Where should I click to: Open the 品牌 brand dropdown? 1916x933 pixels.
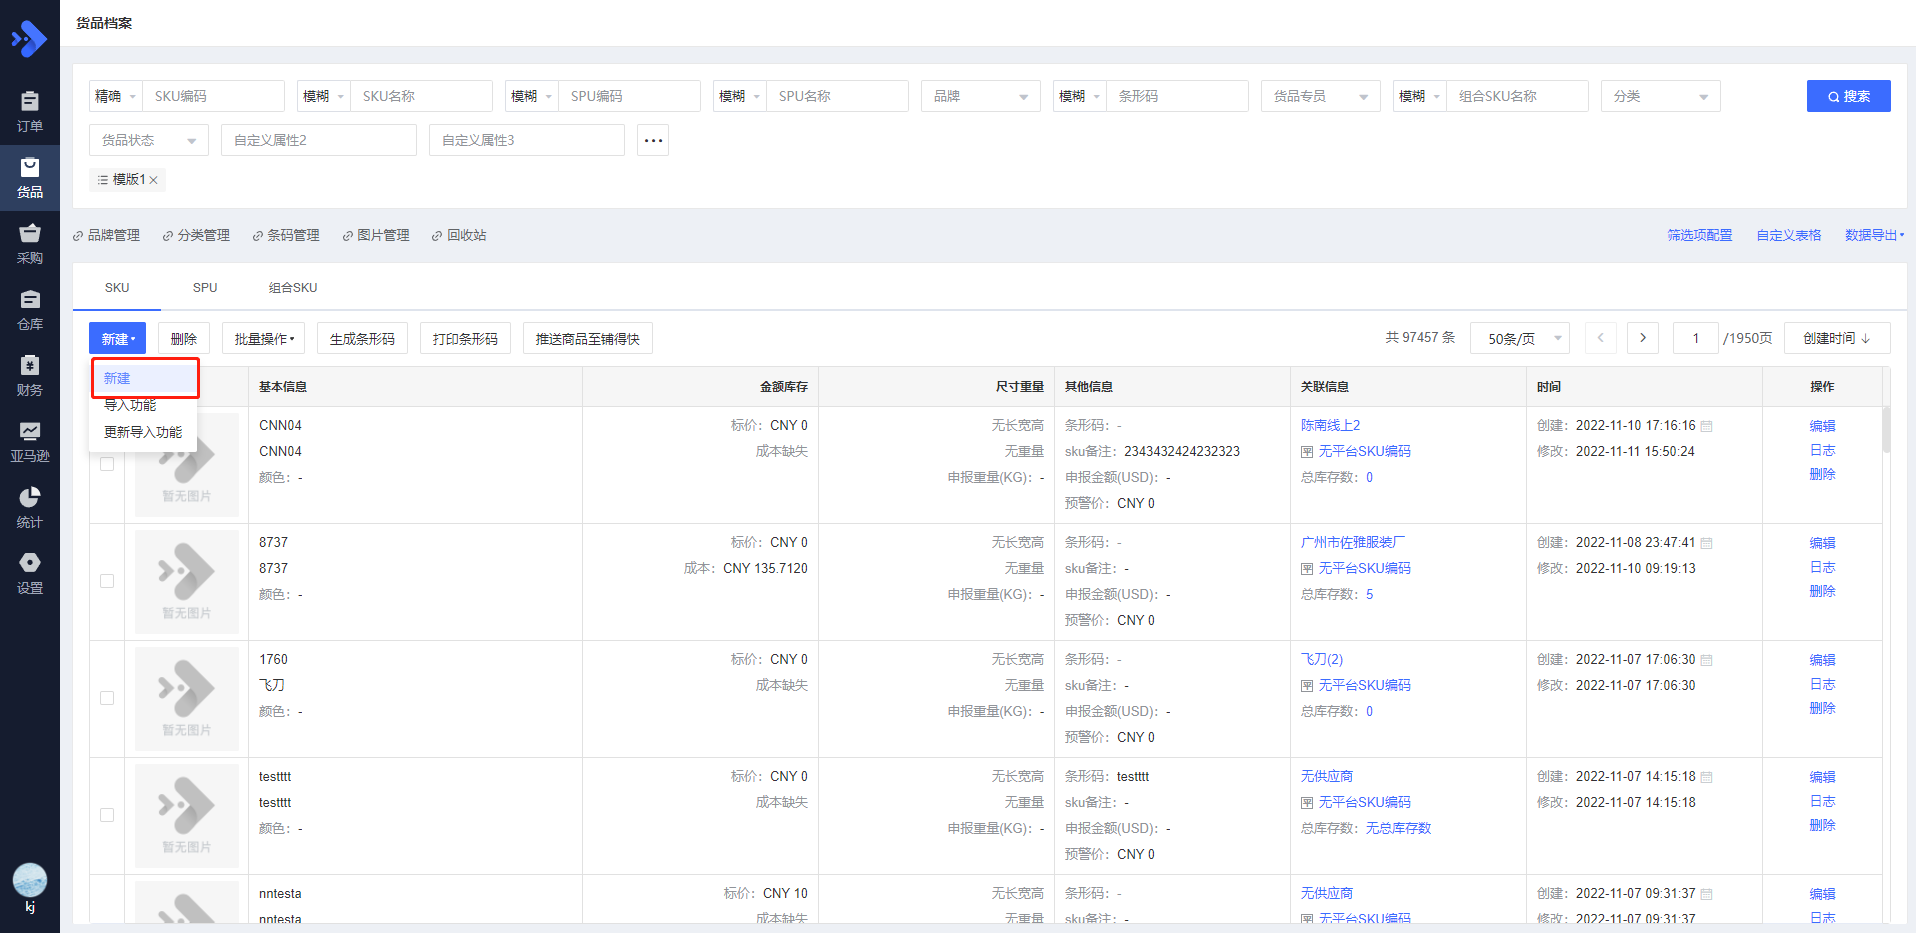[981, 96]
